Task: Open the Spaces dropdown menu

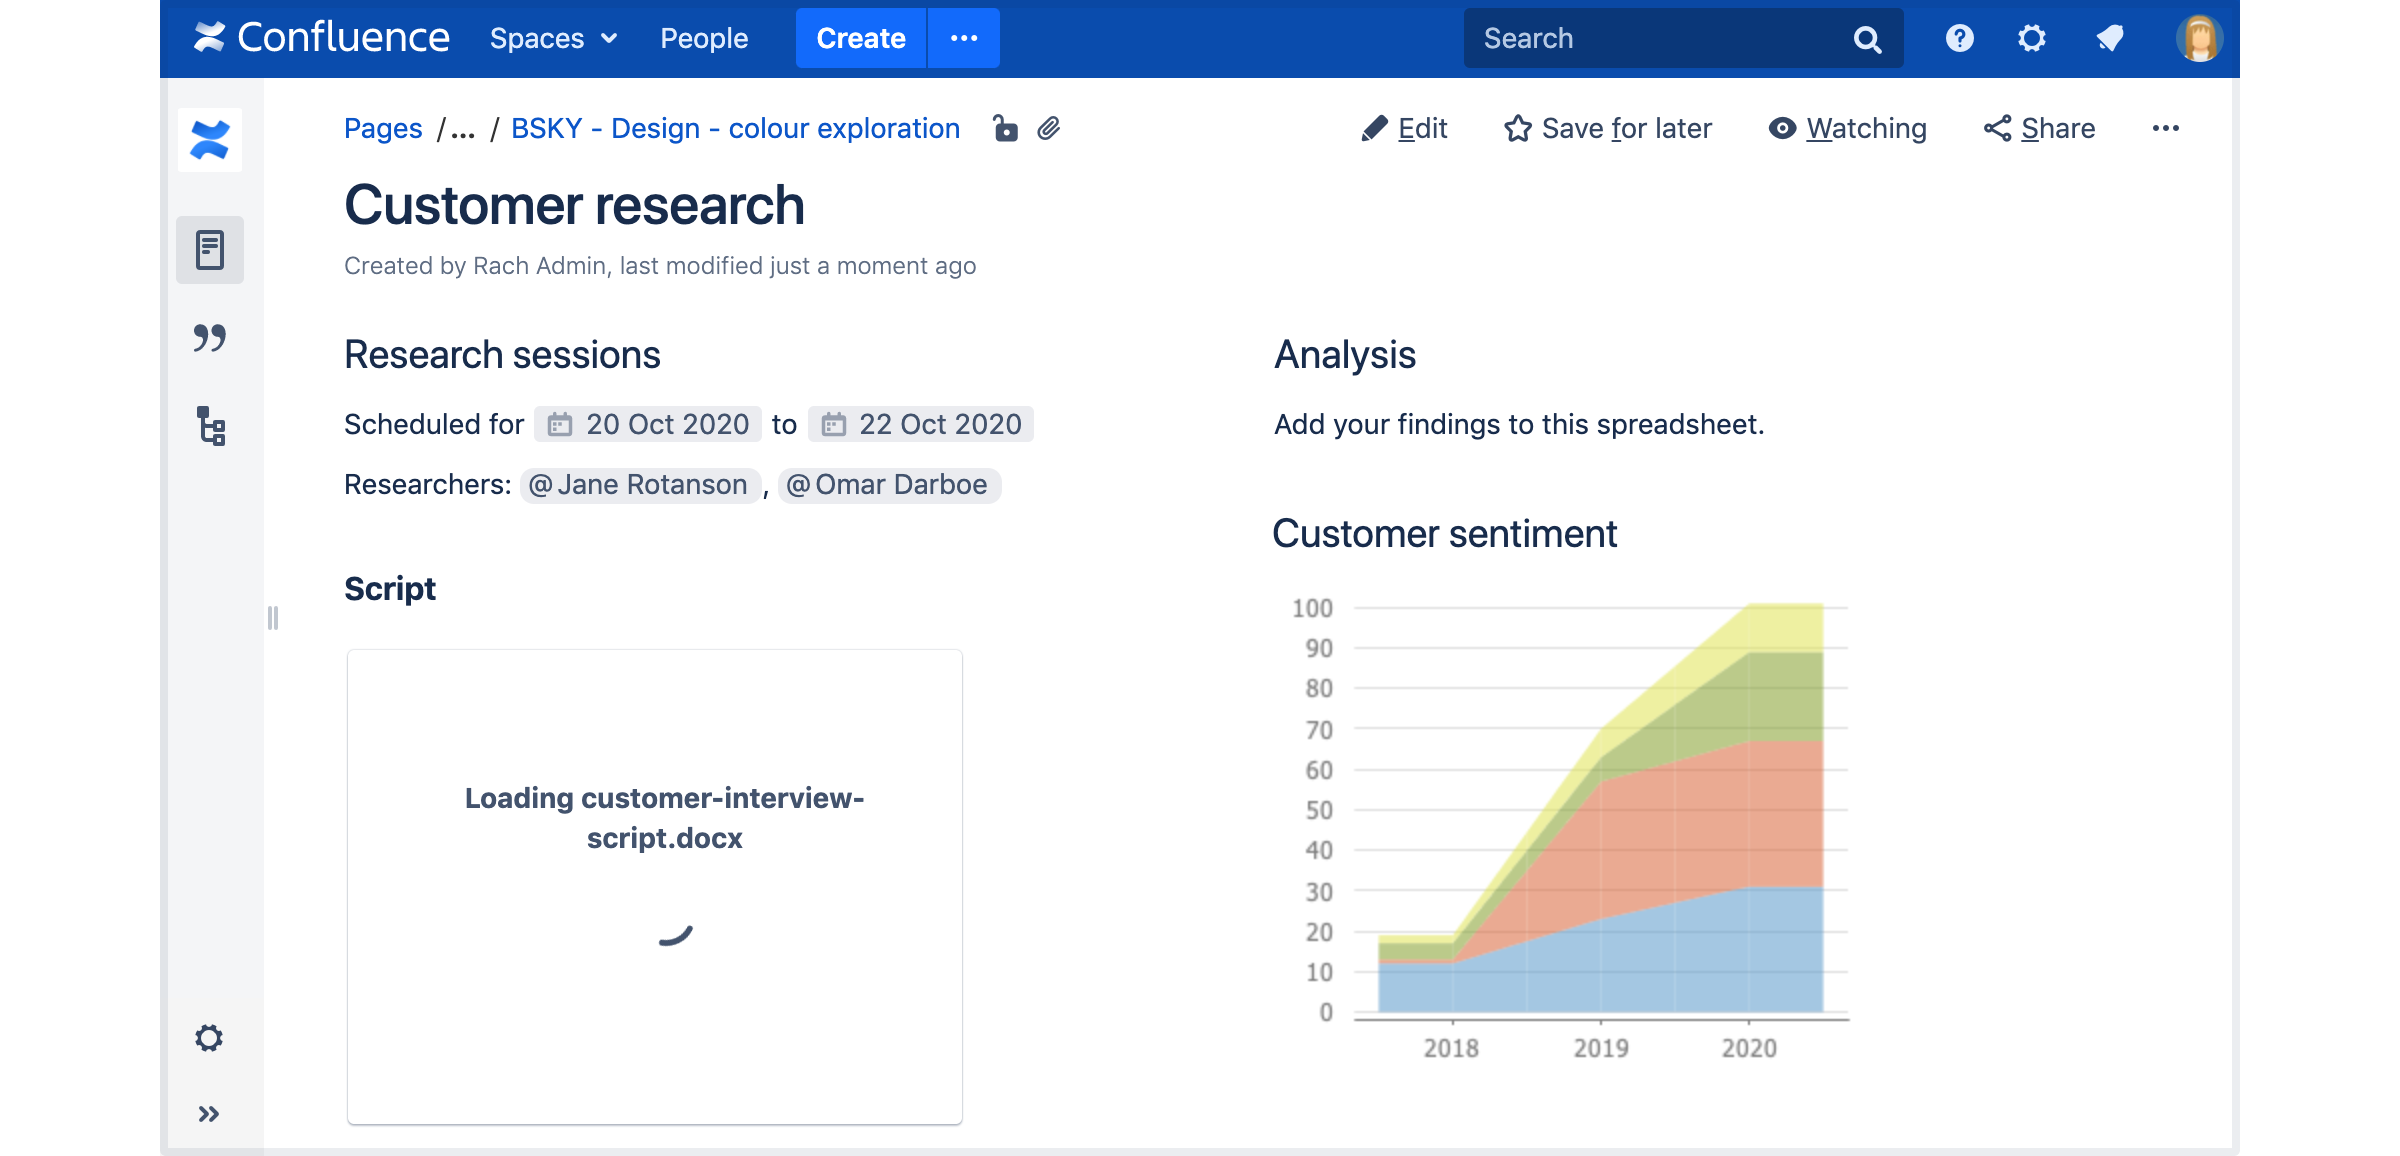Action: point(553,38)
